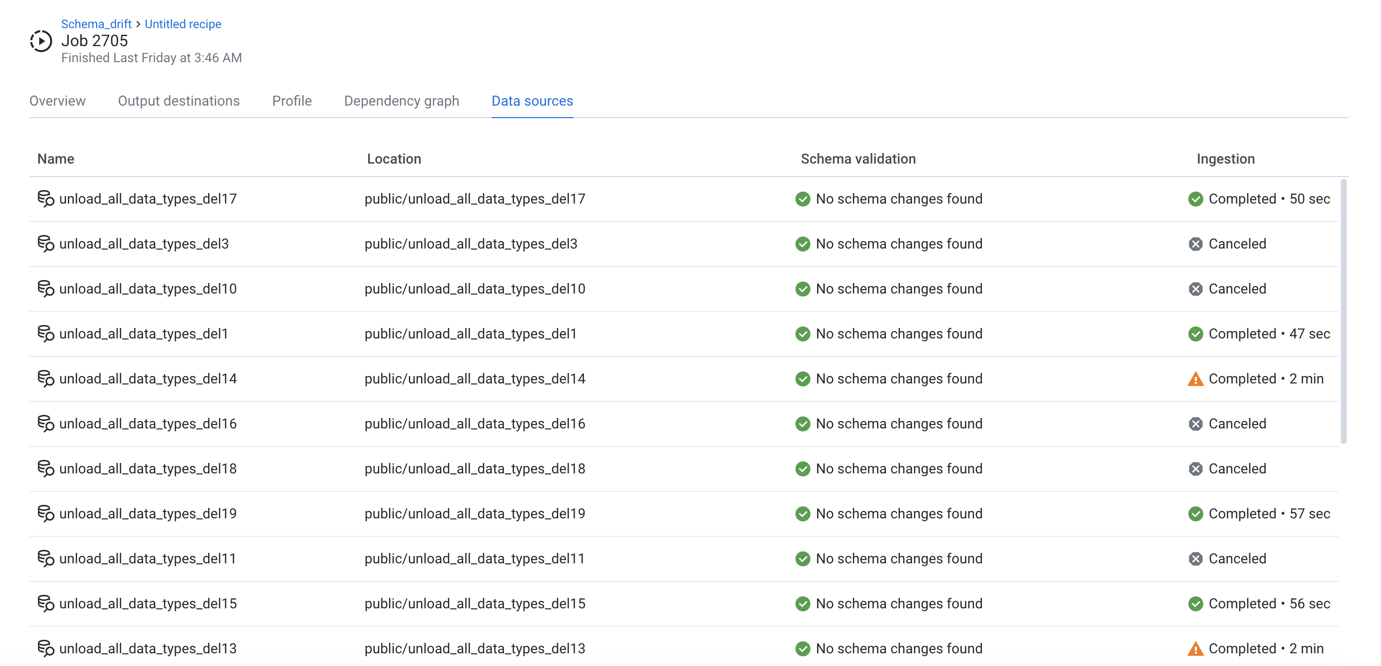Click the schema validation check icon for del10
Viewport: 1381px width, 666px height.
[803, 288]
